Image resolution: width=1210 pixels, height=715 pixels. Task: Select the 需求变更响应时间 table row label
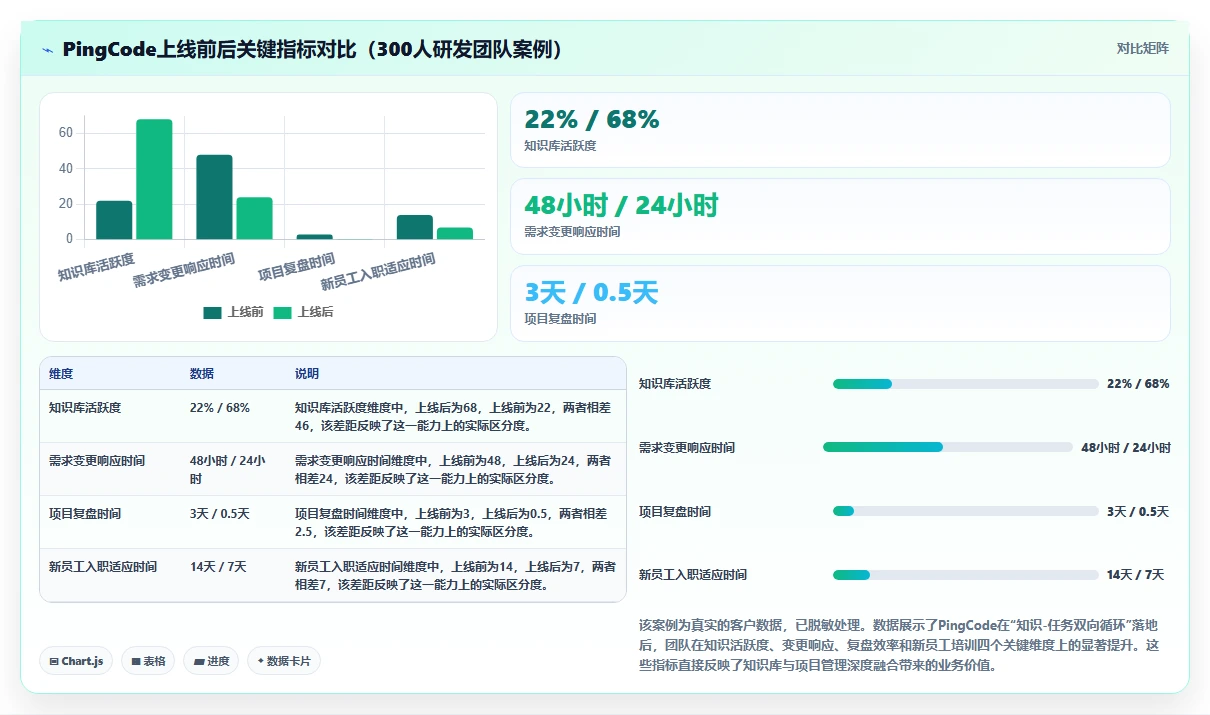(97, 461)
